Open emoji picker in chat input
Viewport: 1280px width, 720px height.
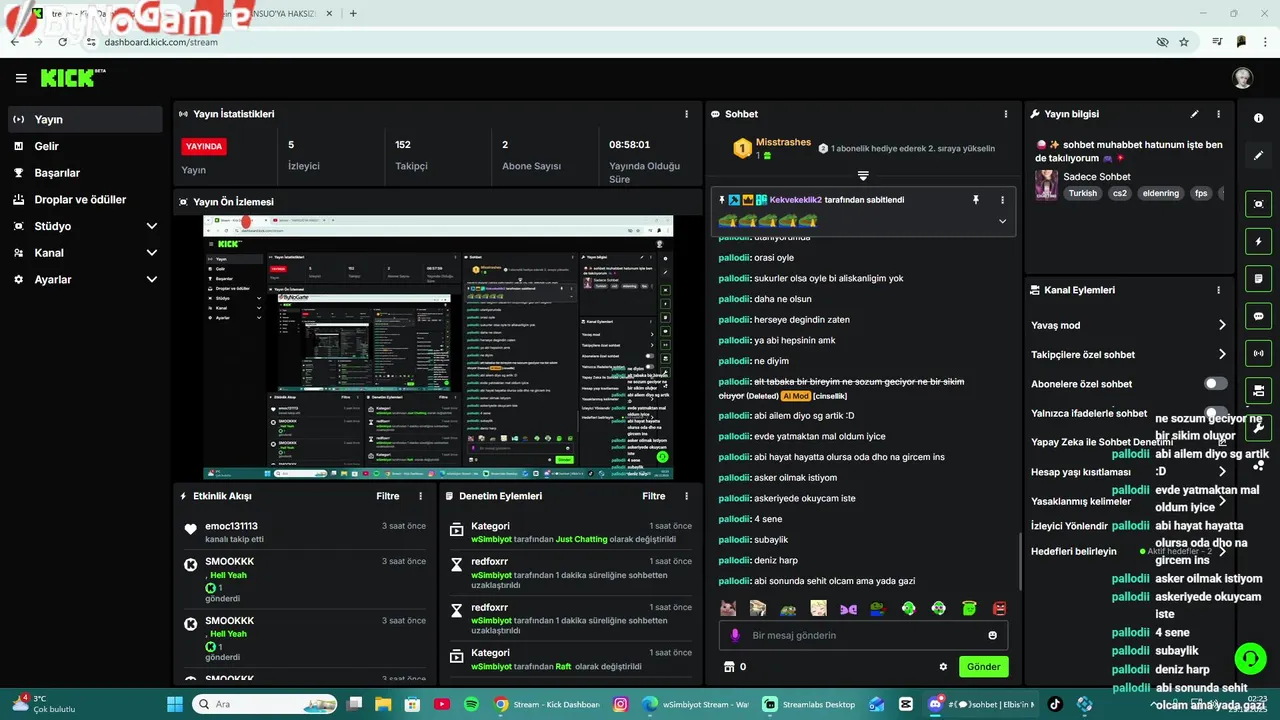[x=992, y=635]
